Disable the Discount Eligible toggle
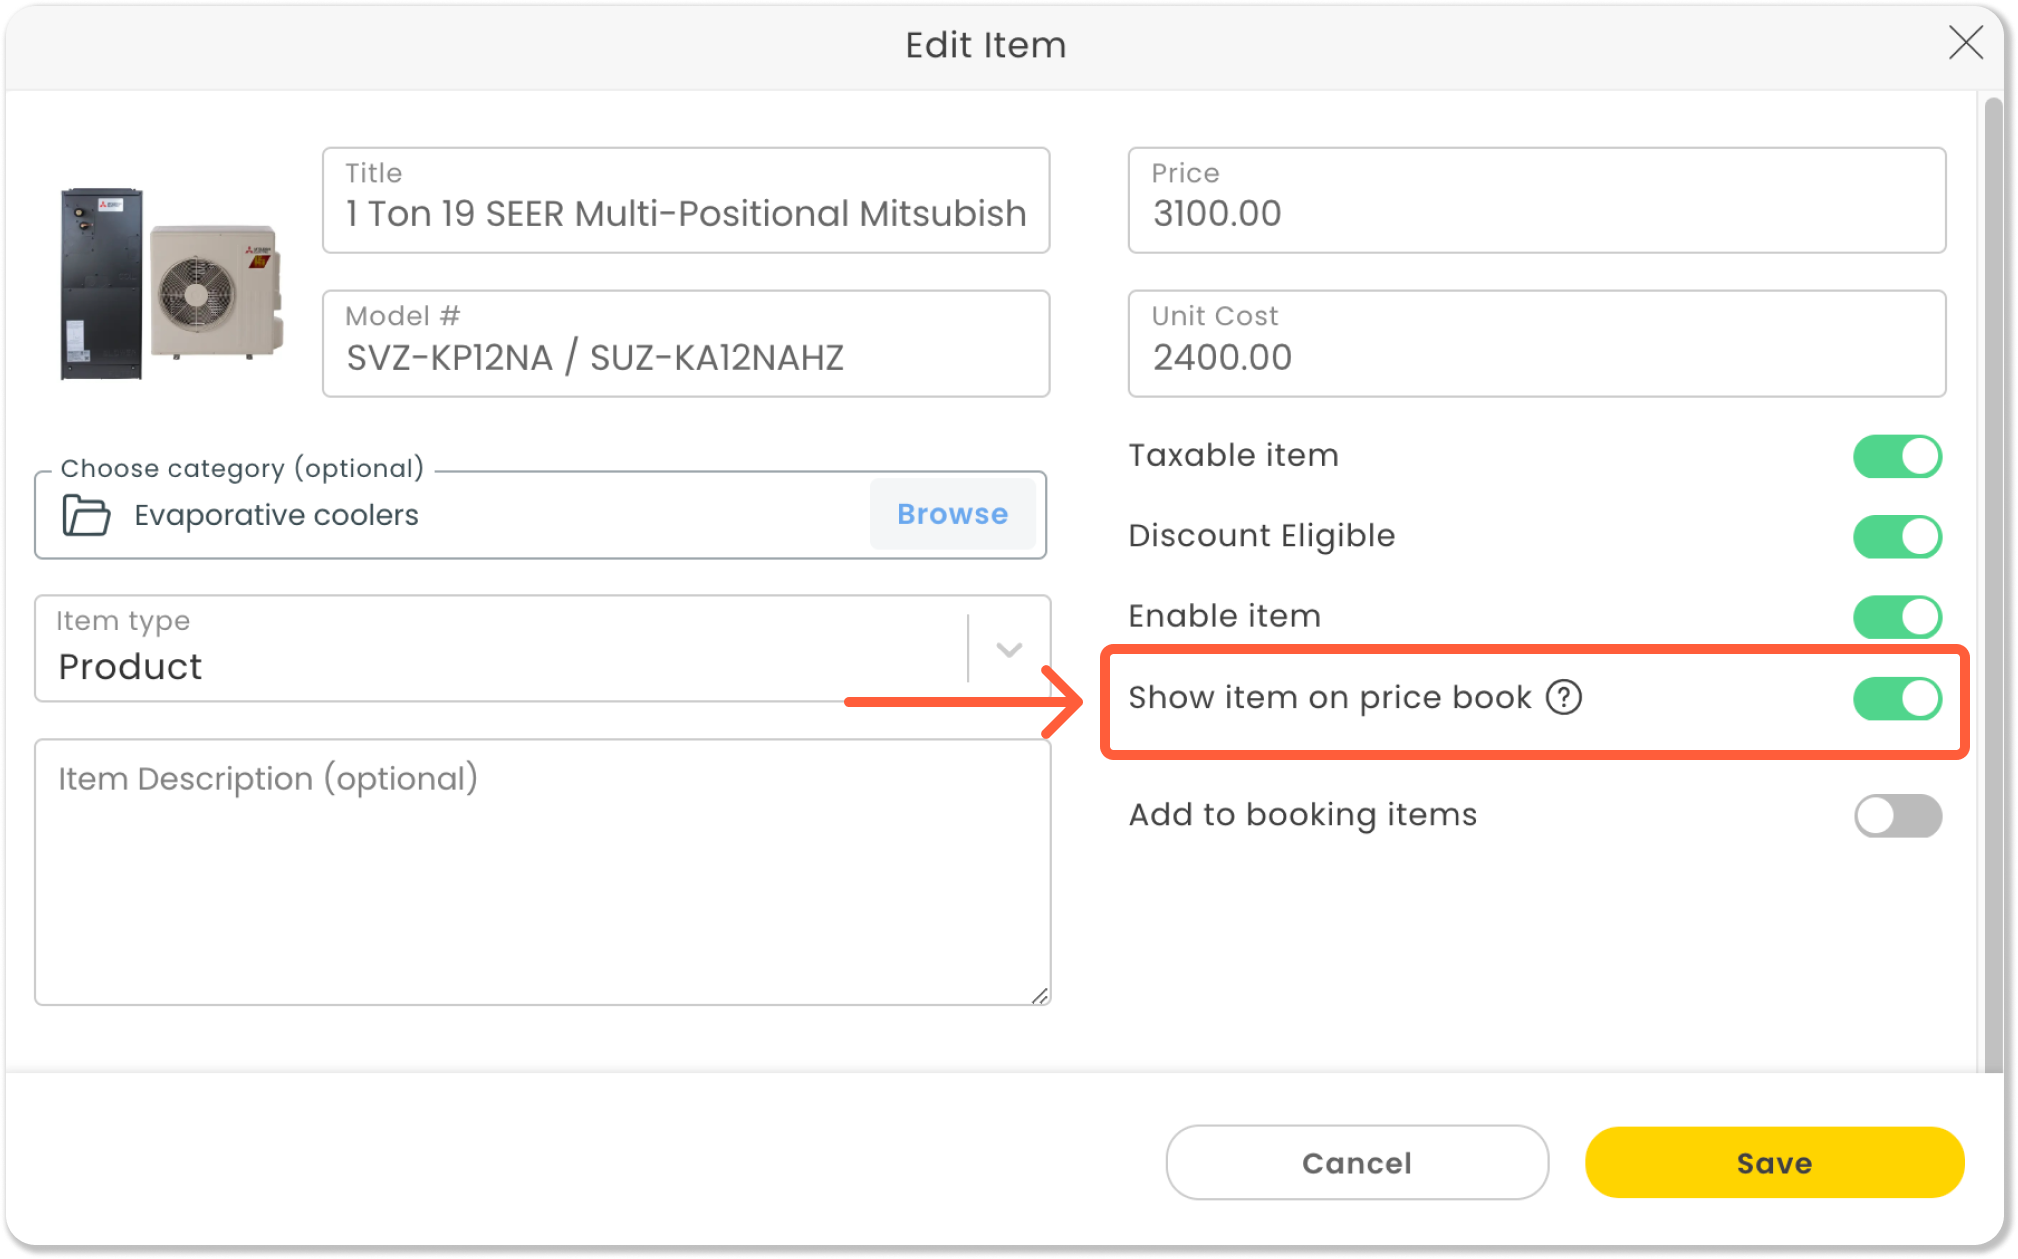 [1896, 537]
